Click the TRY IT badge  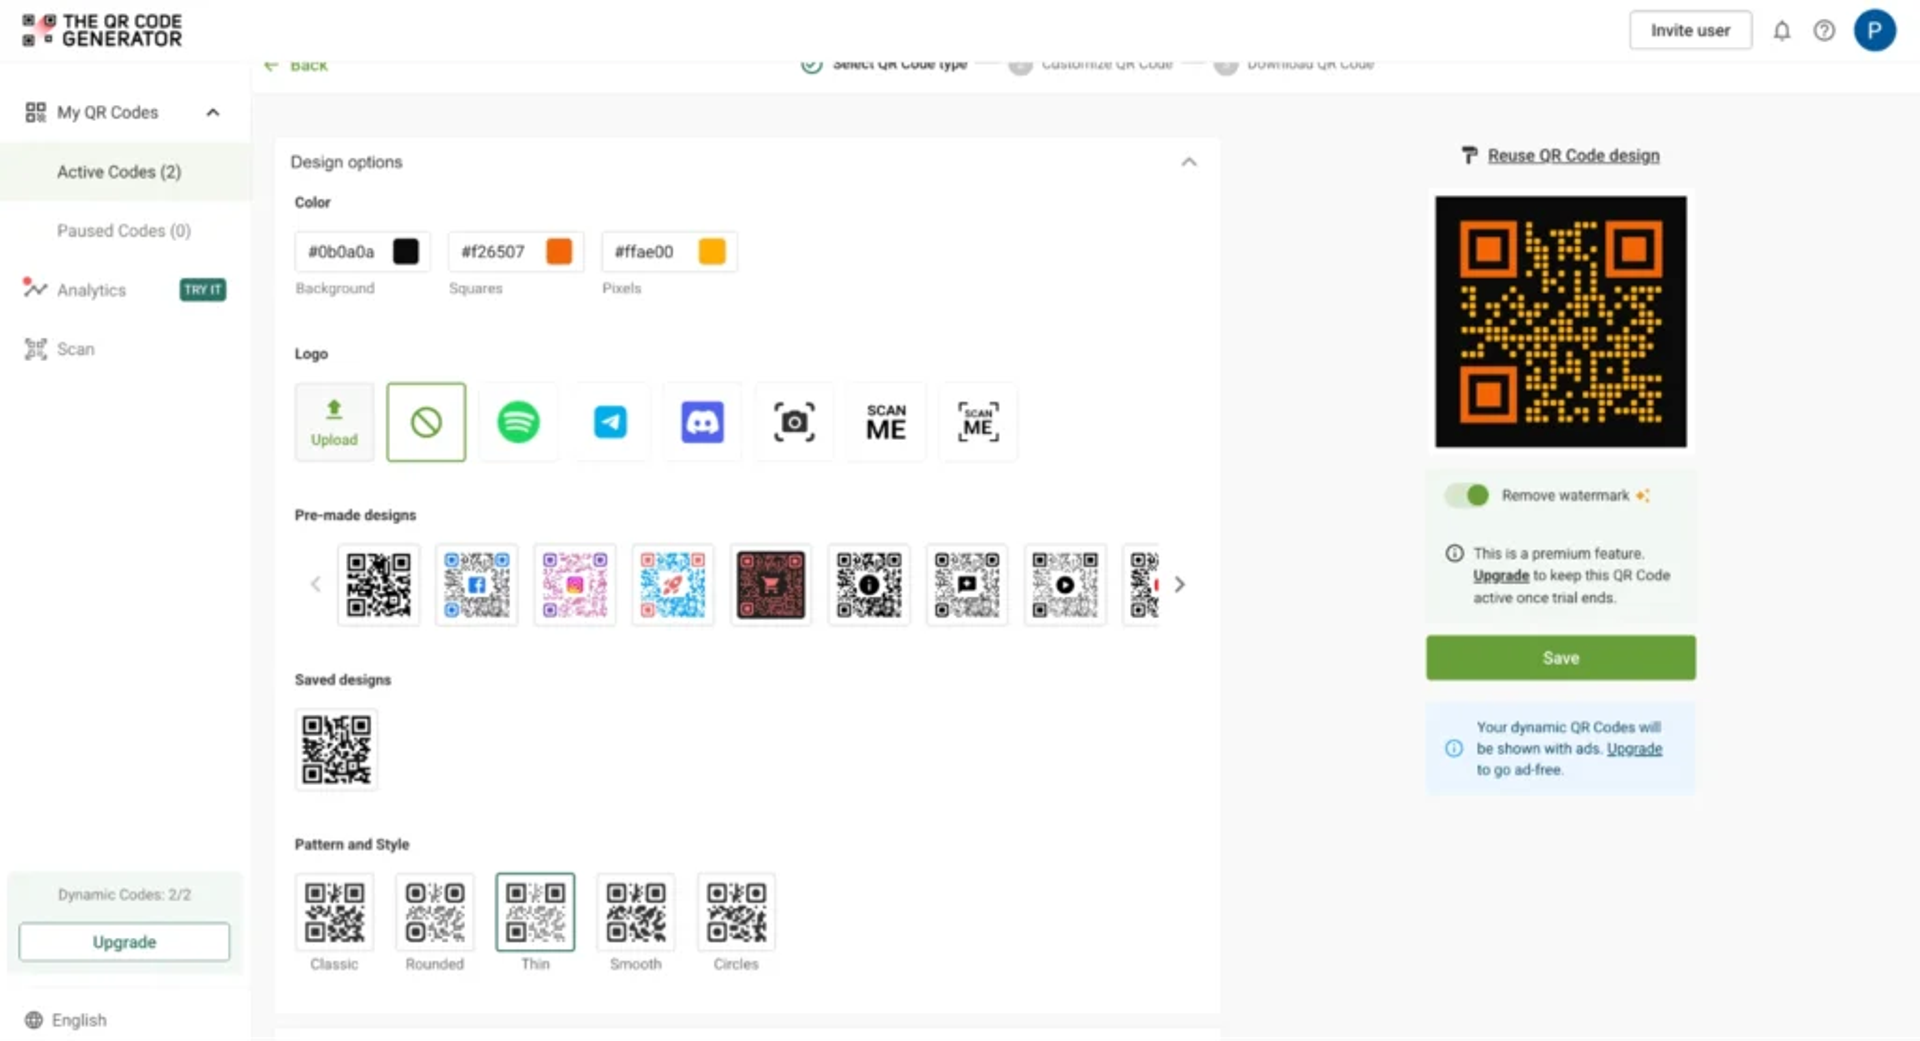[x=203, y=290]
